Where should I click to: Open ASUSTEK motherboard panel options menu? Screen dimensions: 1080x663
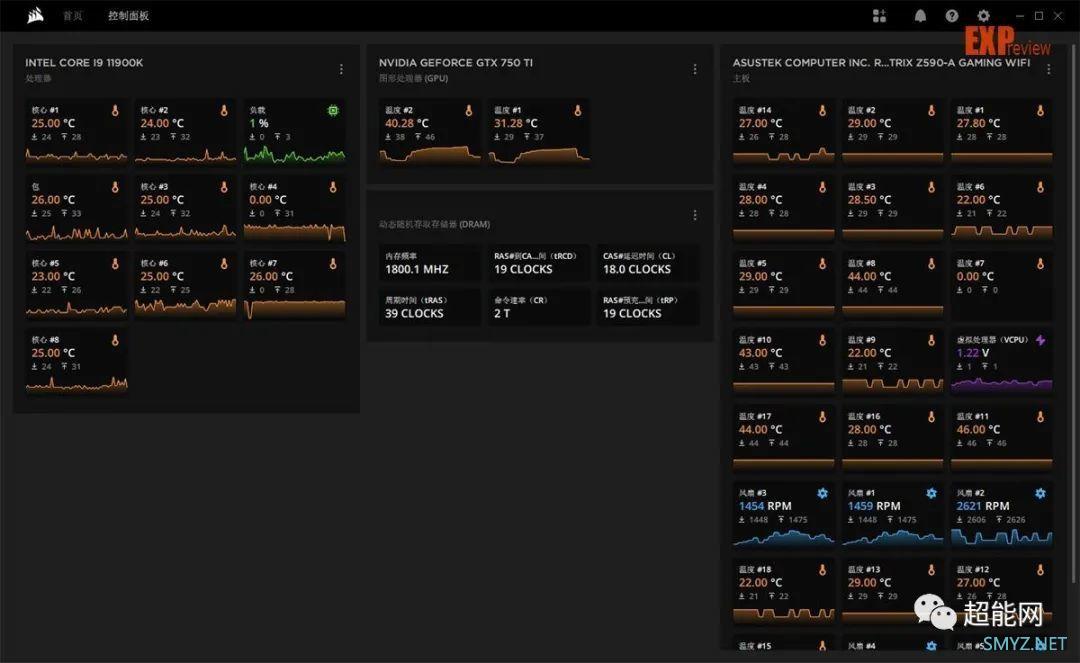(x=1048, y=69)
